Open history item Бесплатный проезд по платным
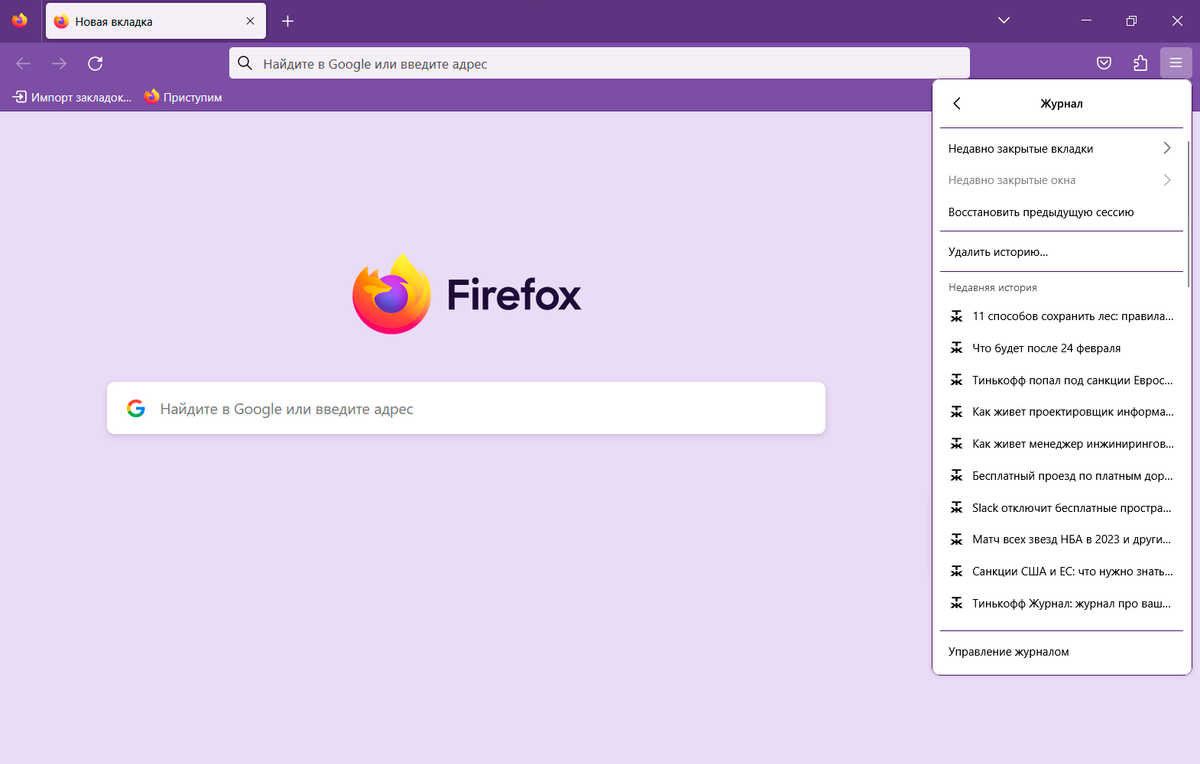This screenshot has height=764, width=1200. (1061, 476)
